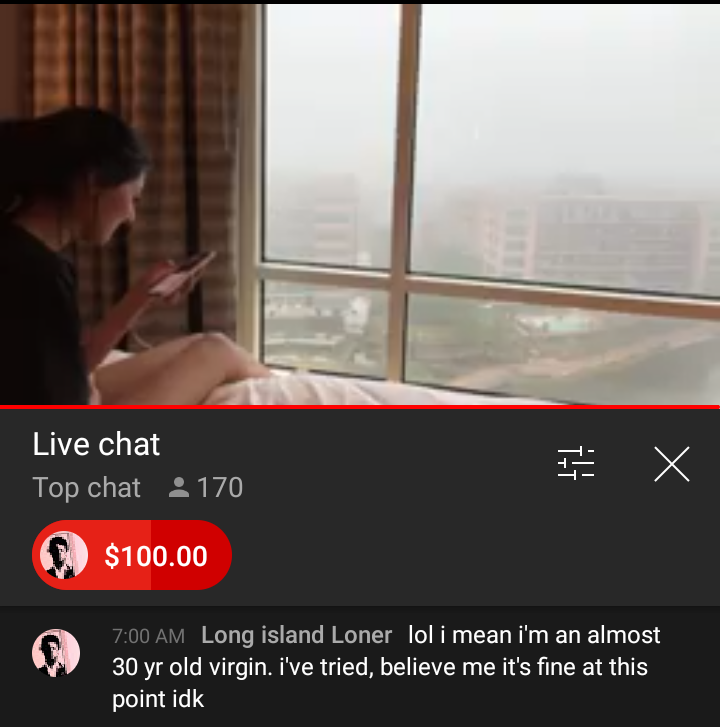Screen dimensions: 720x727
Task: Click the last line "point idk" of the message
Action: (158, 699)
